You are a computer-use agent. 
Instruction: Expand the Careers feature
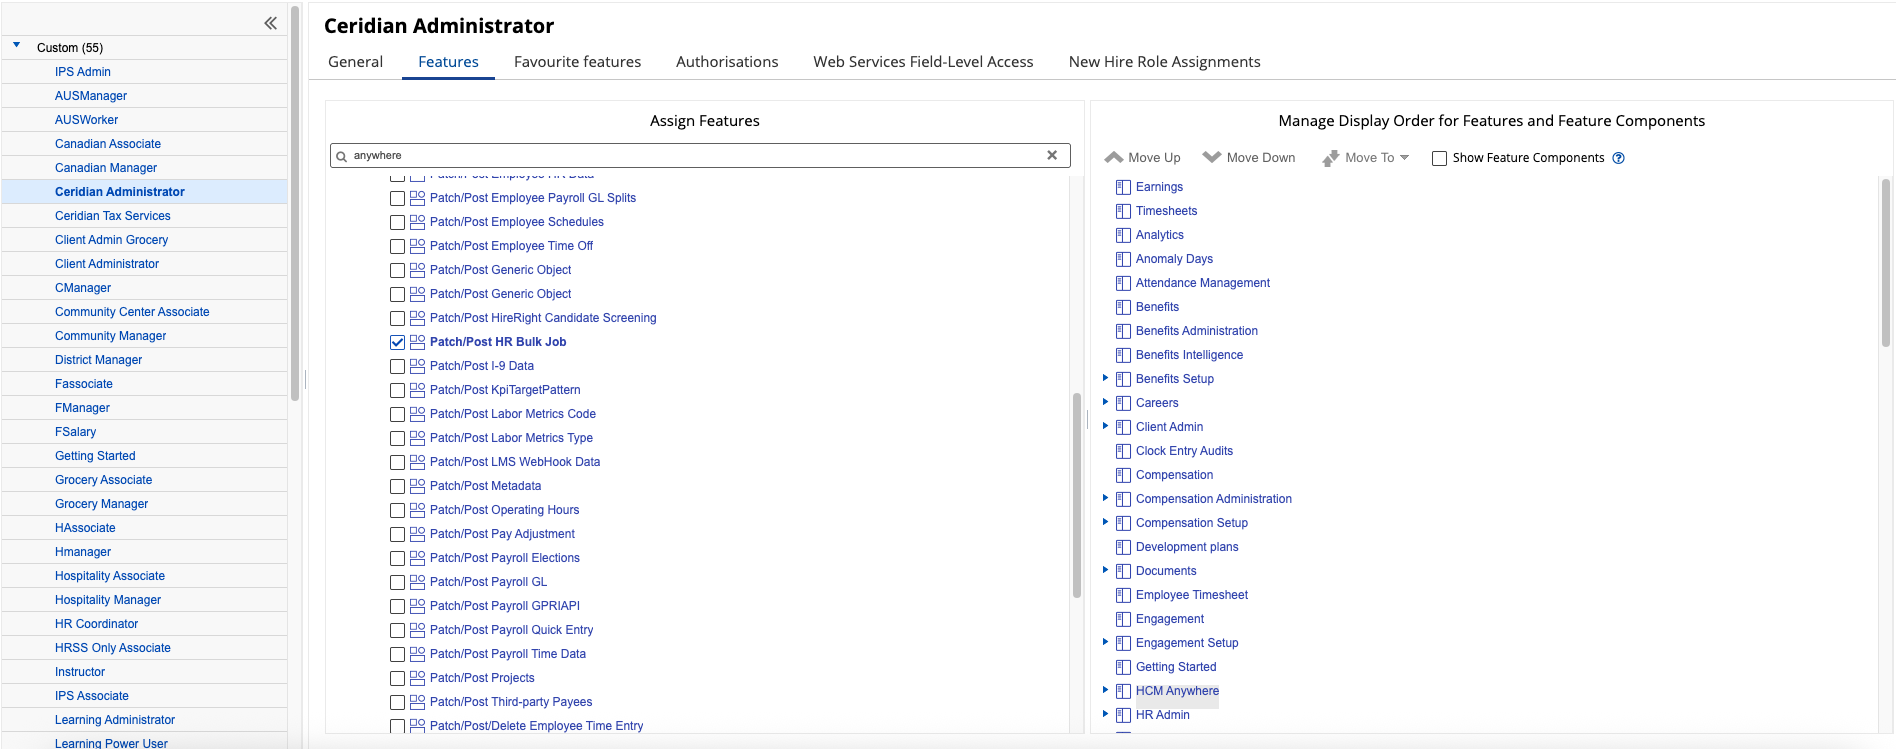1105,402
